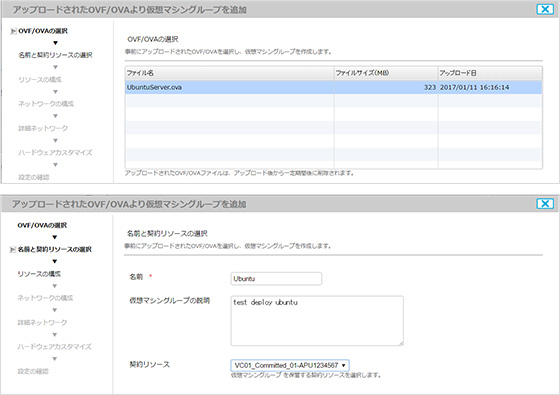This screenshot has height=395, width=560.
Task: Select ネットワークの構成 step in top wizard
Action: [46, 104]
